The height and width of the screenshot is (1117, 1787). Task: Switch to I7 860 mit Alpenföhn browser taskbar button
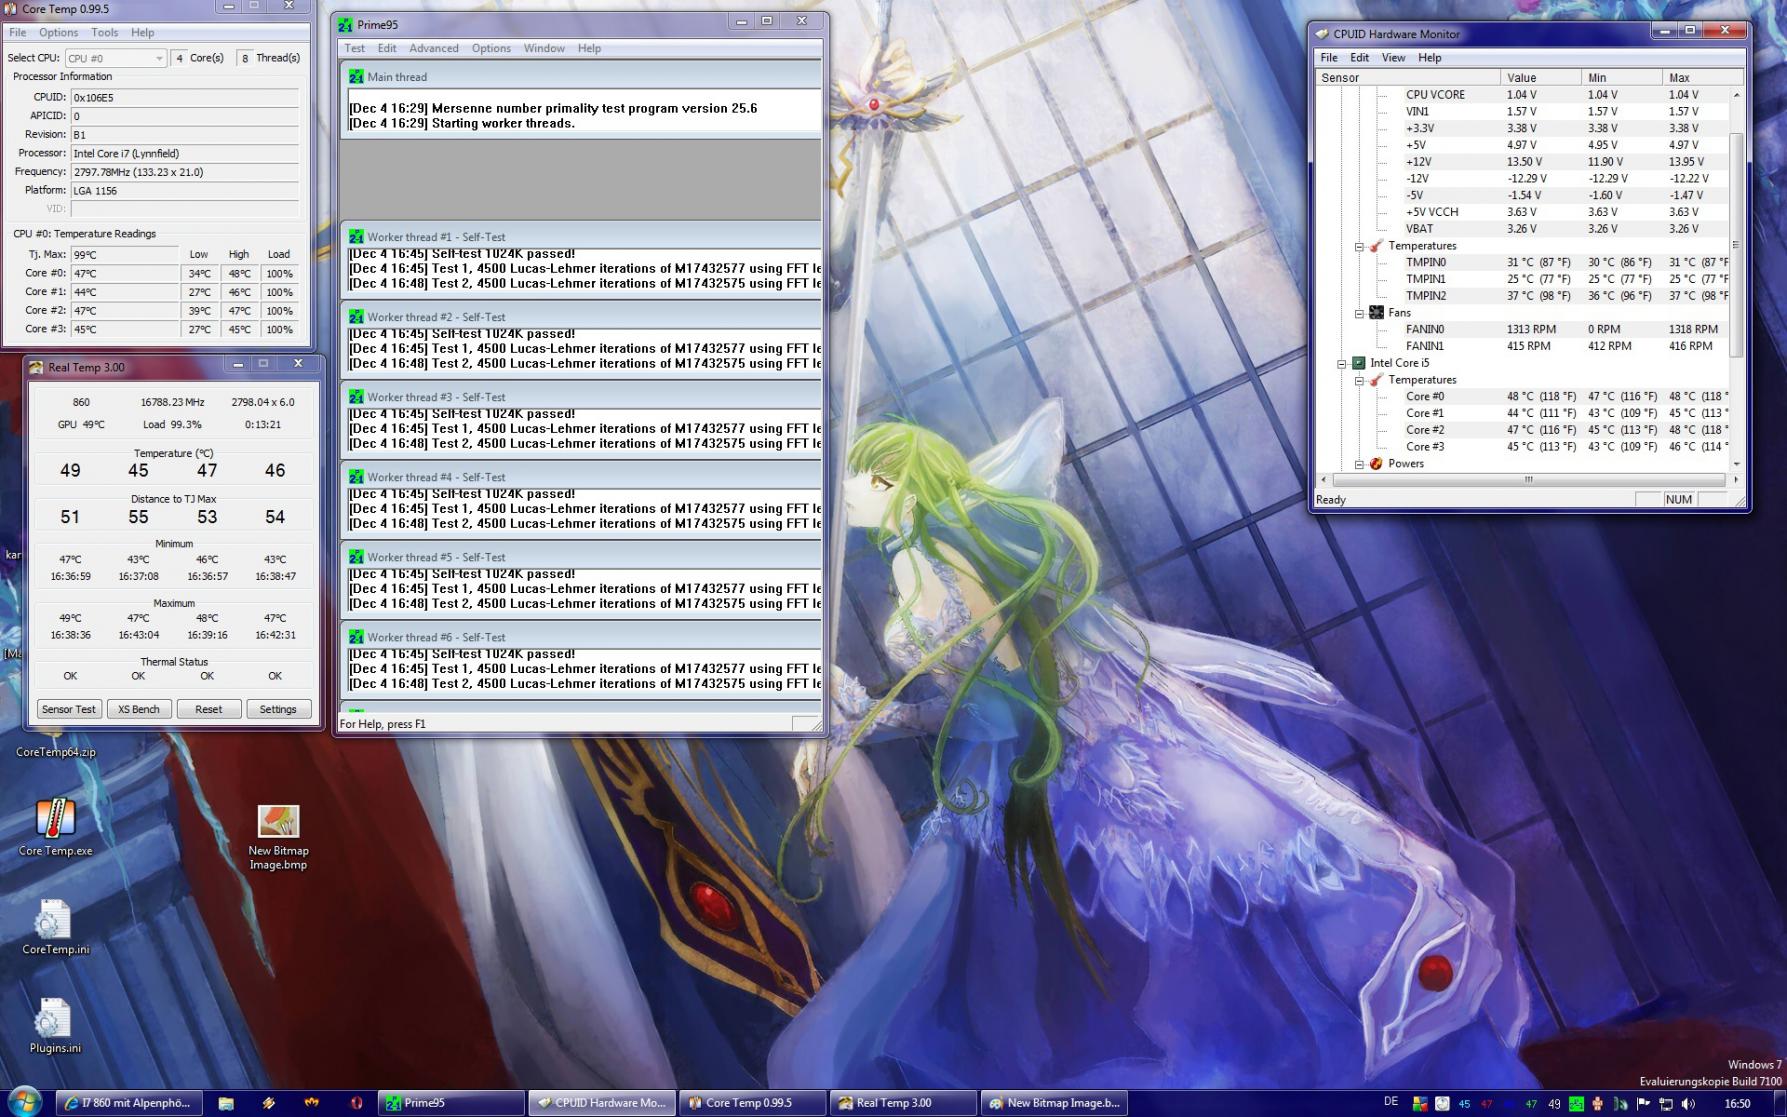(x=128, y=1103)
